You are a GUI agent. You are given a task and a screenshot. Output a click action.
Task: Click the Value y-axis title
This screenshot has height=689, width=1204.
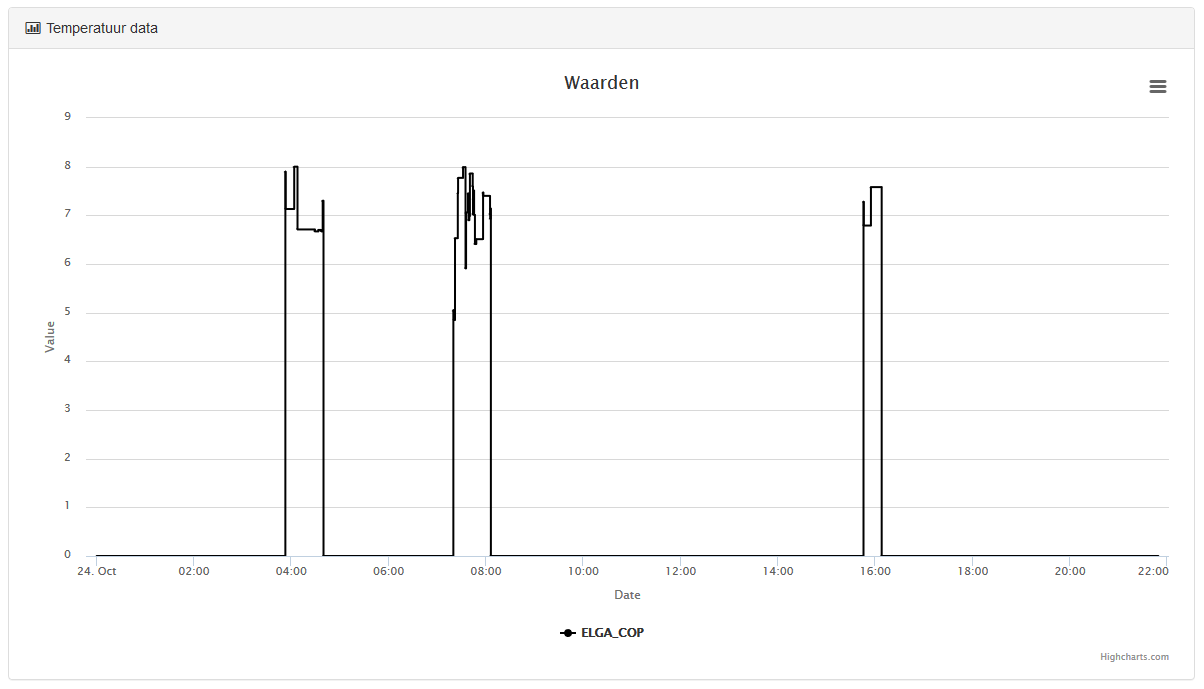tap(50, 337)
